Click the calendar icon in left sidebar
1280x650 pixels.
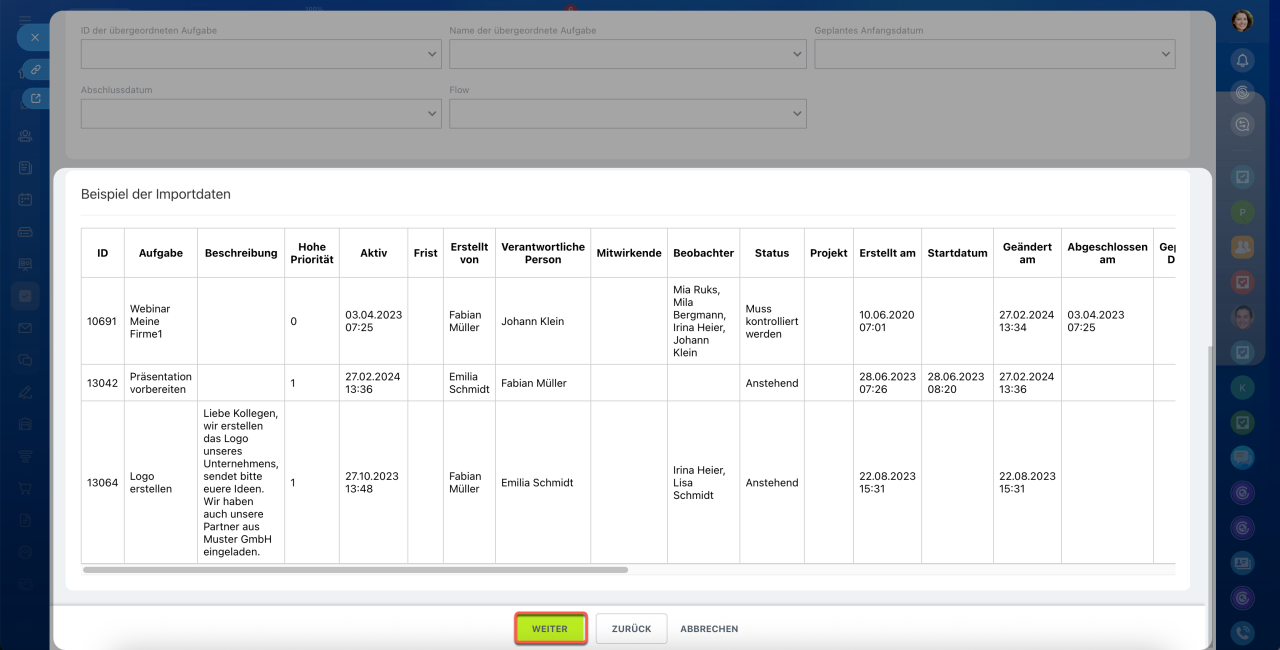(25, 199)
